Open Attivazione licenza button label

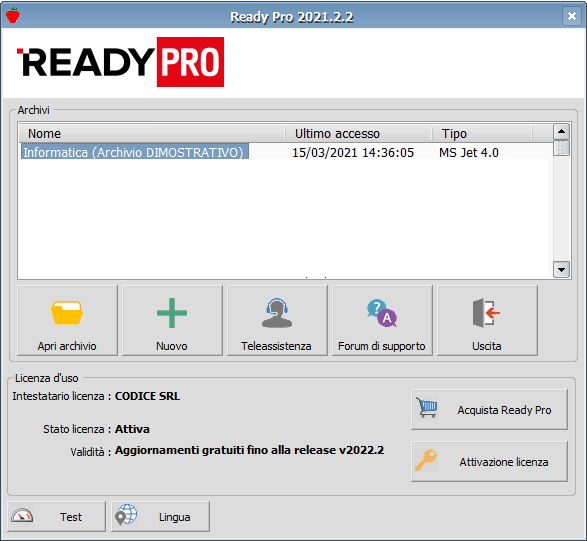pos(504,462)
